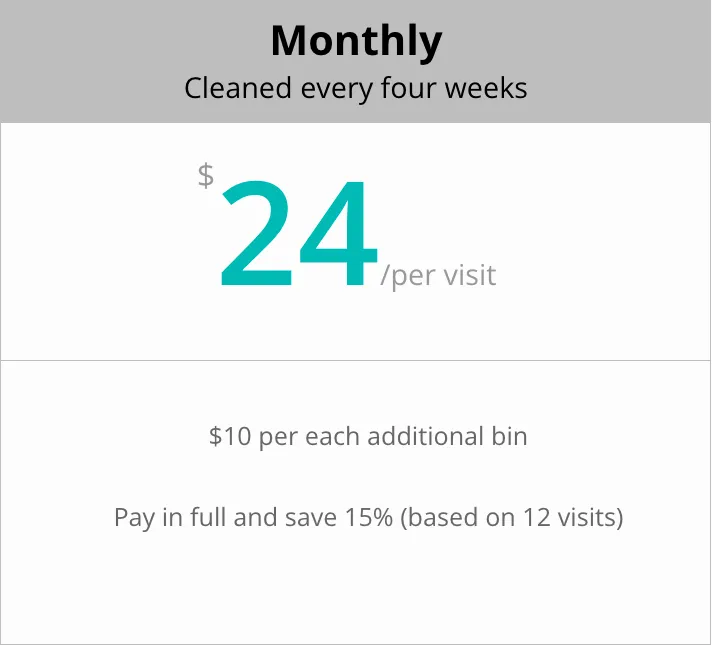The width and height of the screenshot is (712, 646).
Task: Click the word 'bin' in details
Action: click(x=509, y=436)
